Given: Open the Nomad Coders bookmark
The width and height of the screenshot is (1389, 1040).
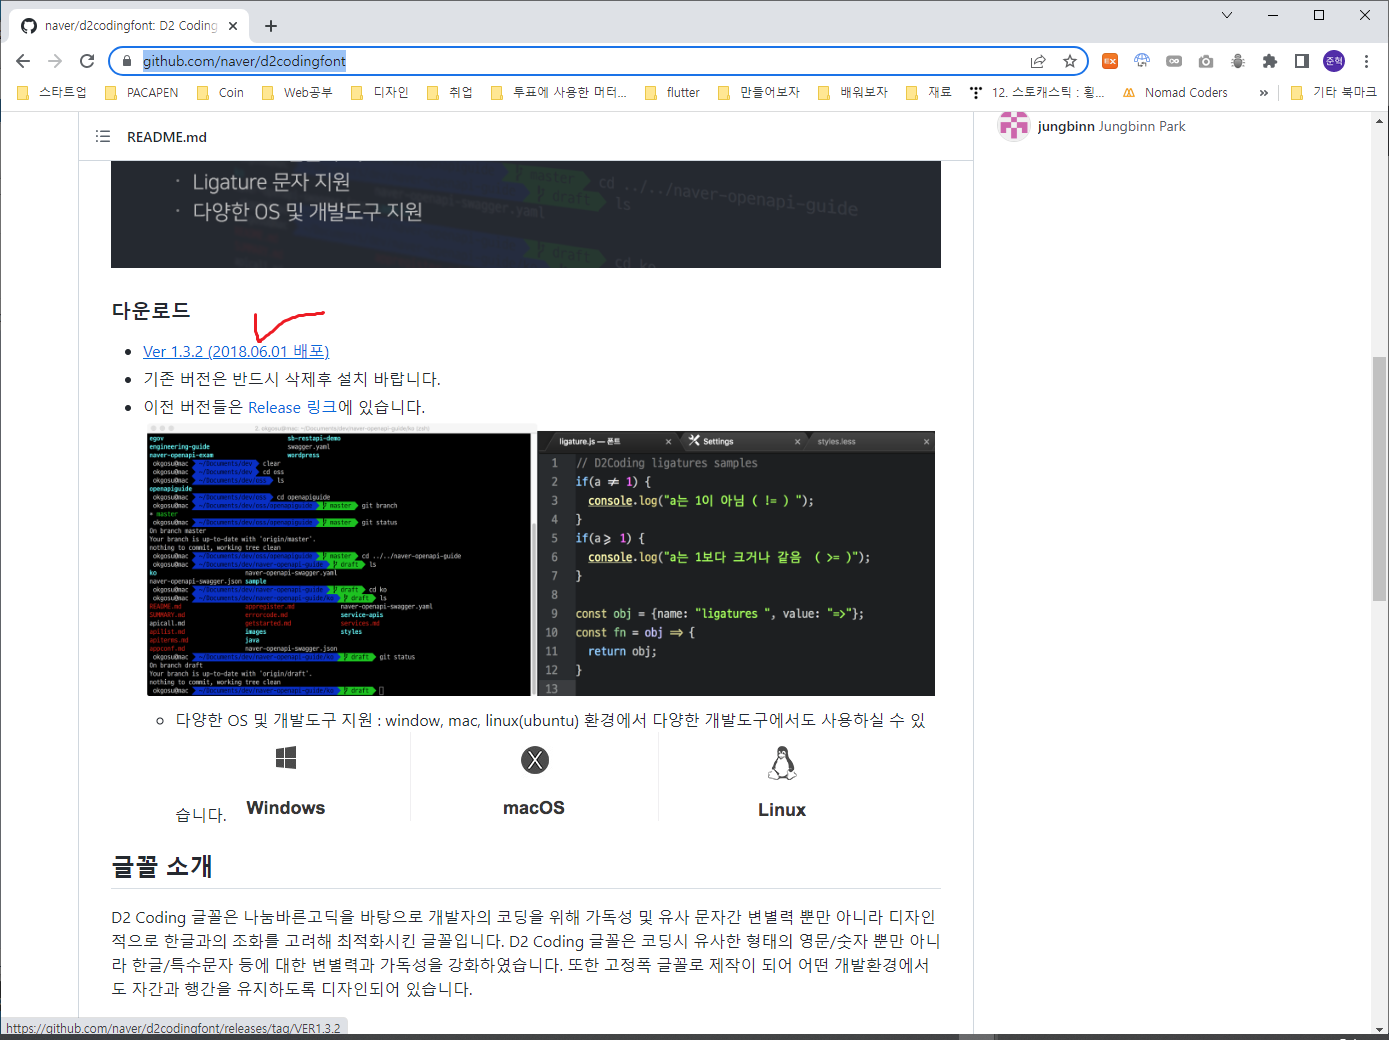Looking at the screenshot, I should pyautogui.click(x=1175, y=92).
